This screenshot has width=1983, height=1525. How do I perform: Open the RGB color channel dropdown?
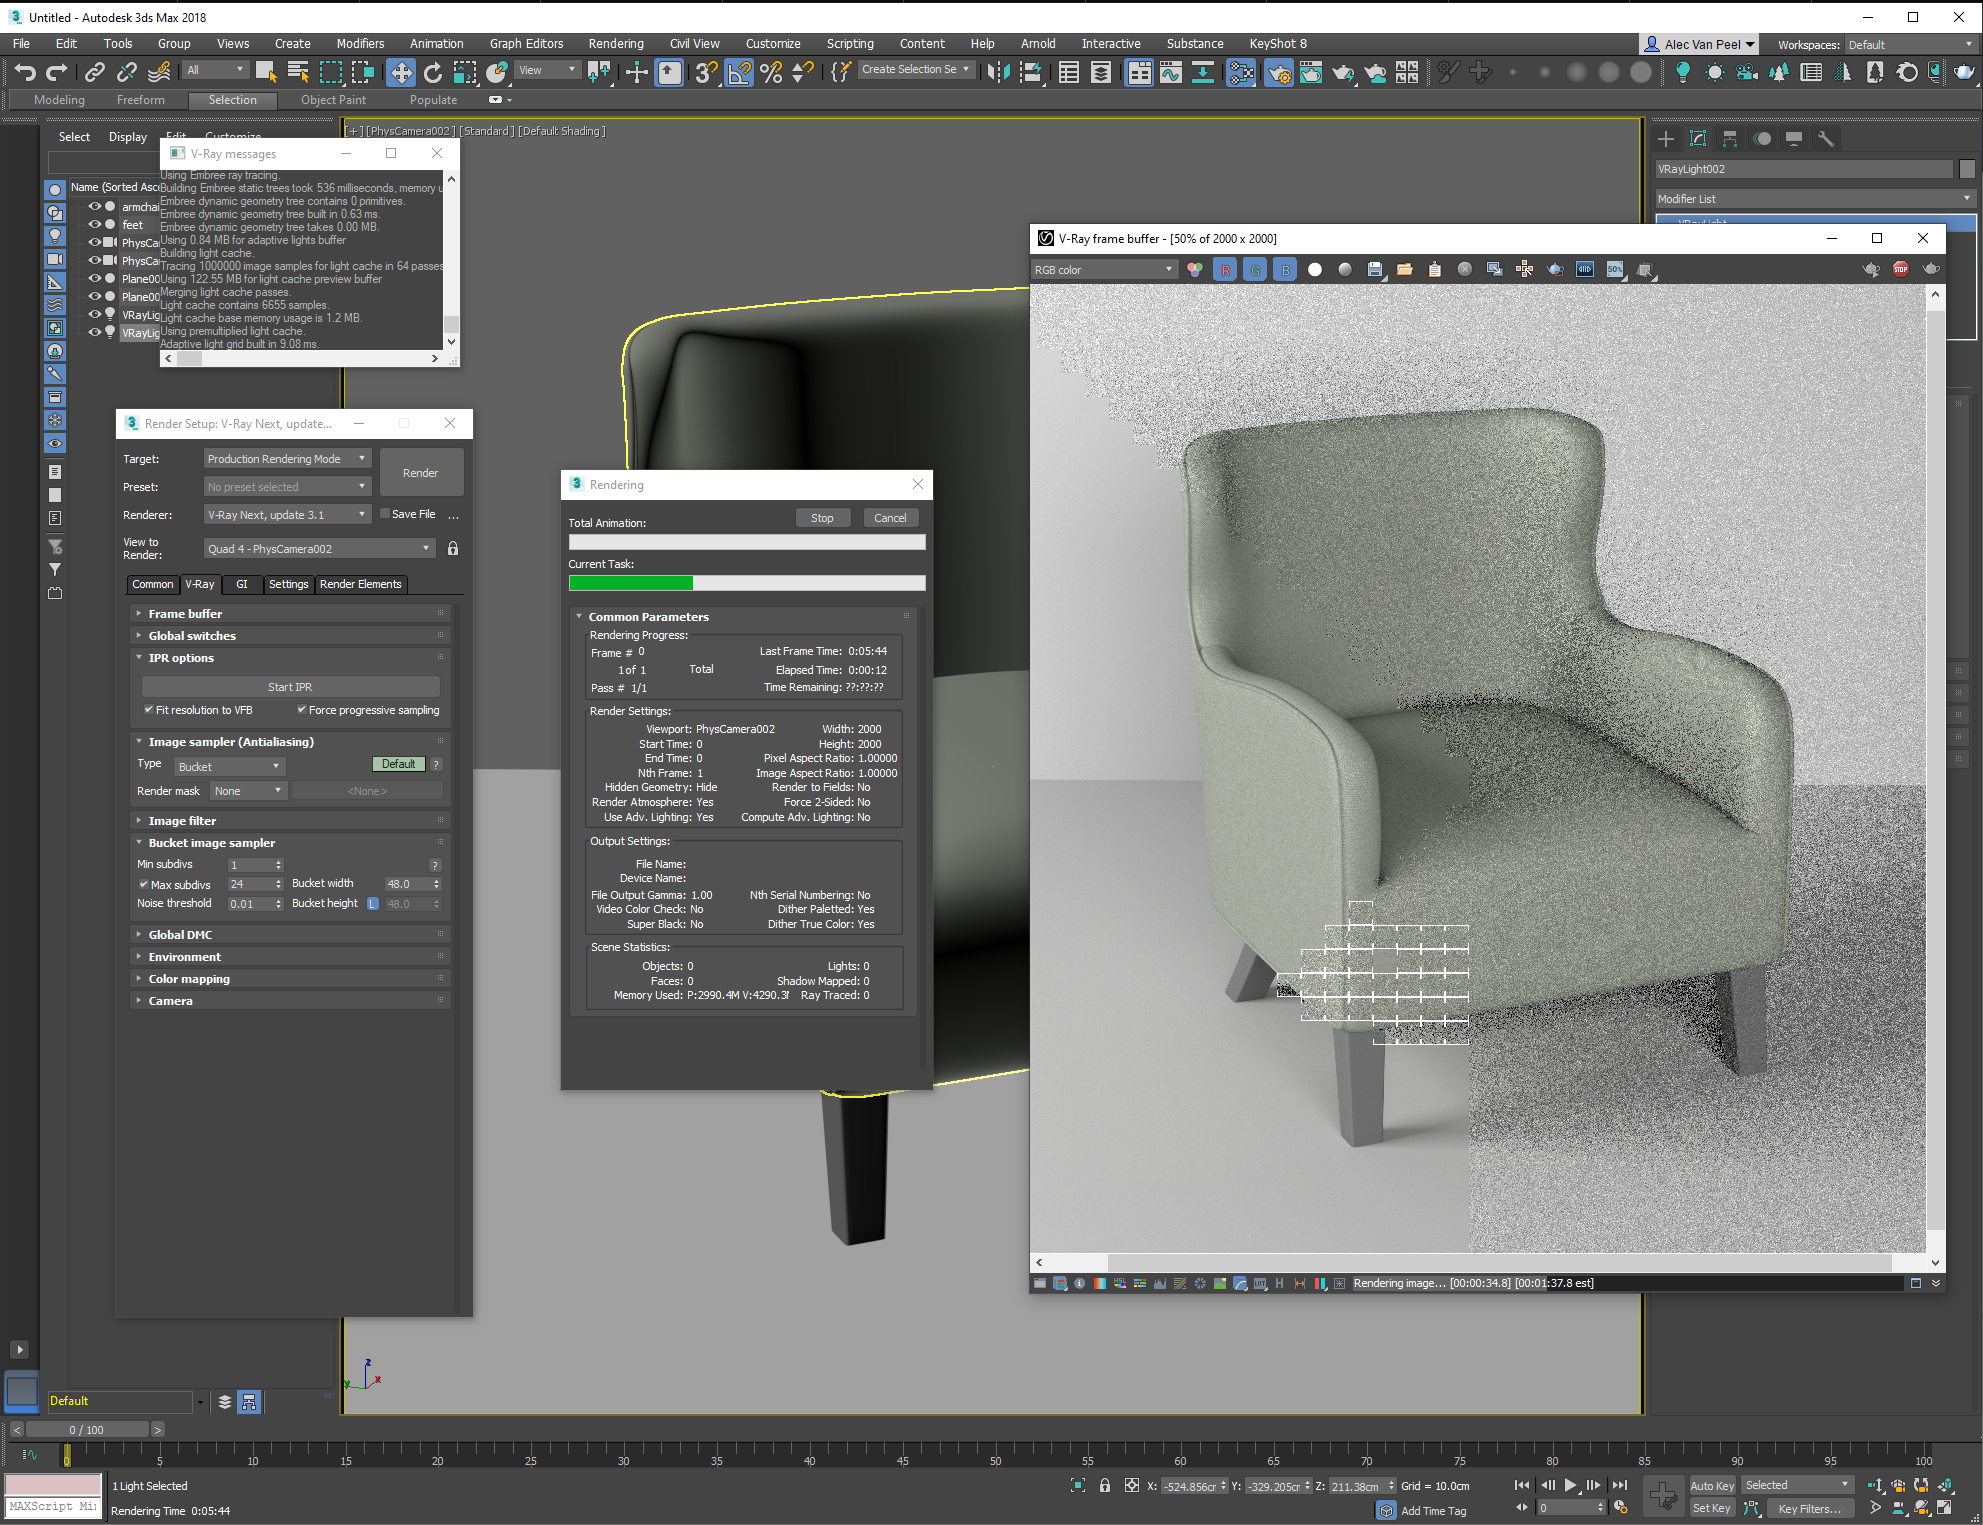1105,270
